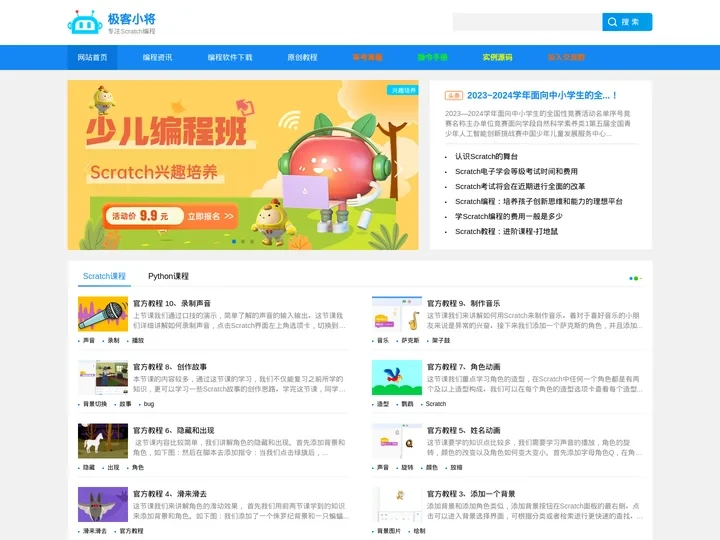
Task: Open title 官方教程 10、录制声音
Action: click(x=172, y=304)
